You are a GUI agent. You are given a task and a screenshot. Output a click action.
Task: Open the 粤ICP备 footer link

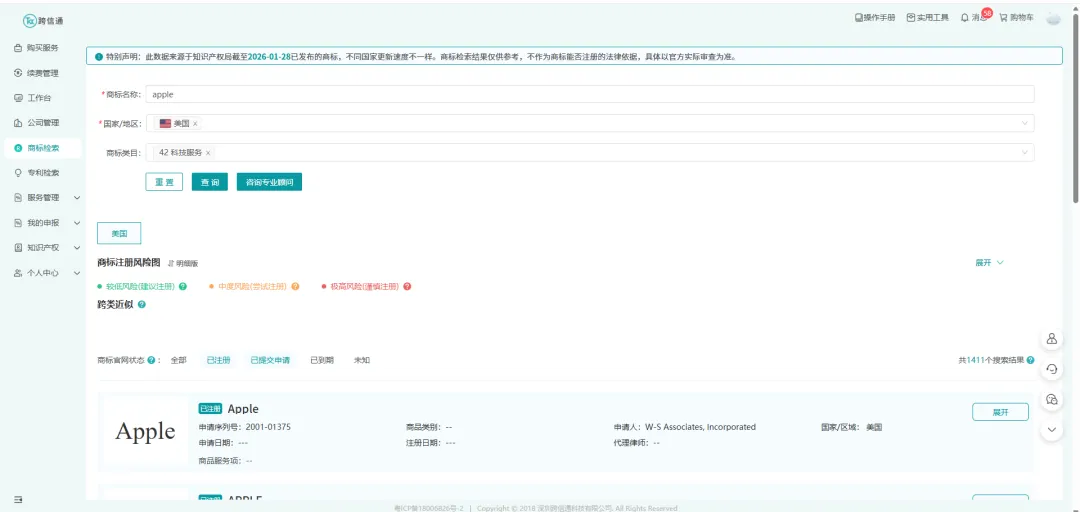click(428, 508)
